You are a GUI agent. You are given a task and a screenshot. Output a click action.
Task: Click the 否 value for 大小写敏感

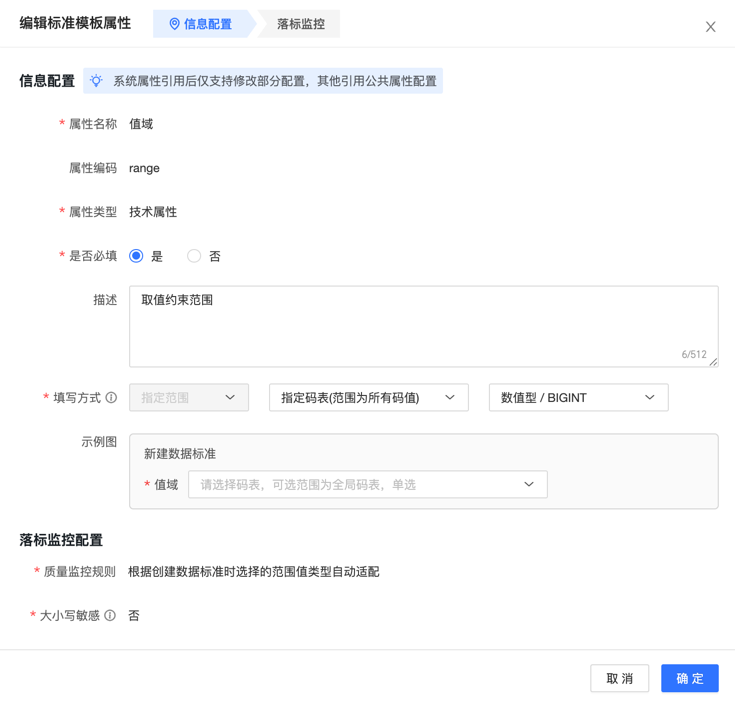pyautogui.click(x=134, y=615)
